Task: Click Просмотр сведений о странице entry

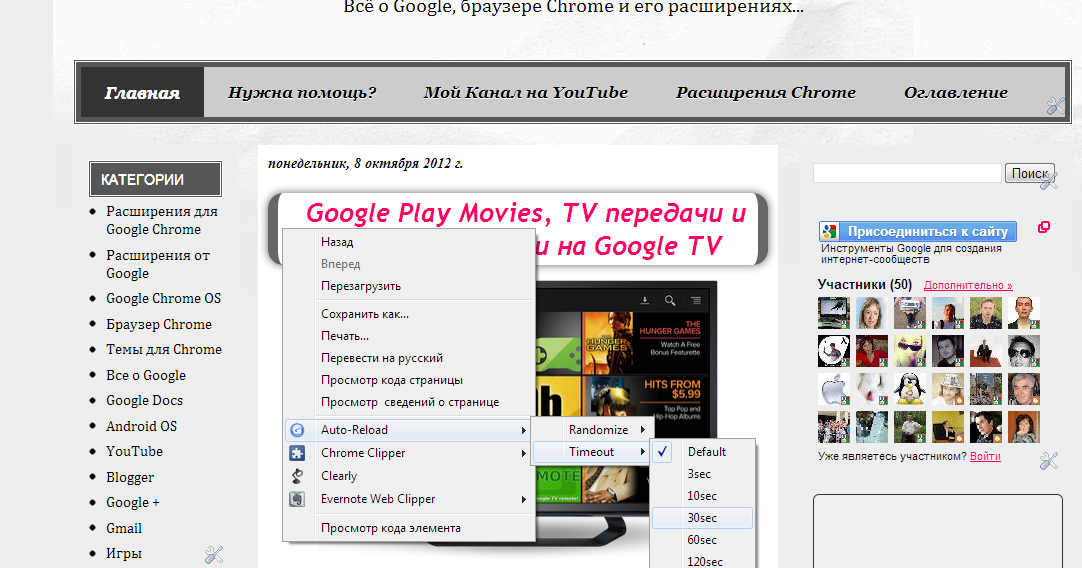Action: [409, 402]
